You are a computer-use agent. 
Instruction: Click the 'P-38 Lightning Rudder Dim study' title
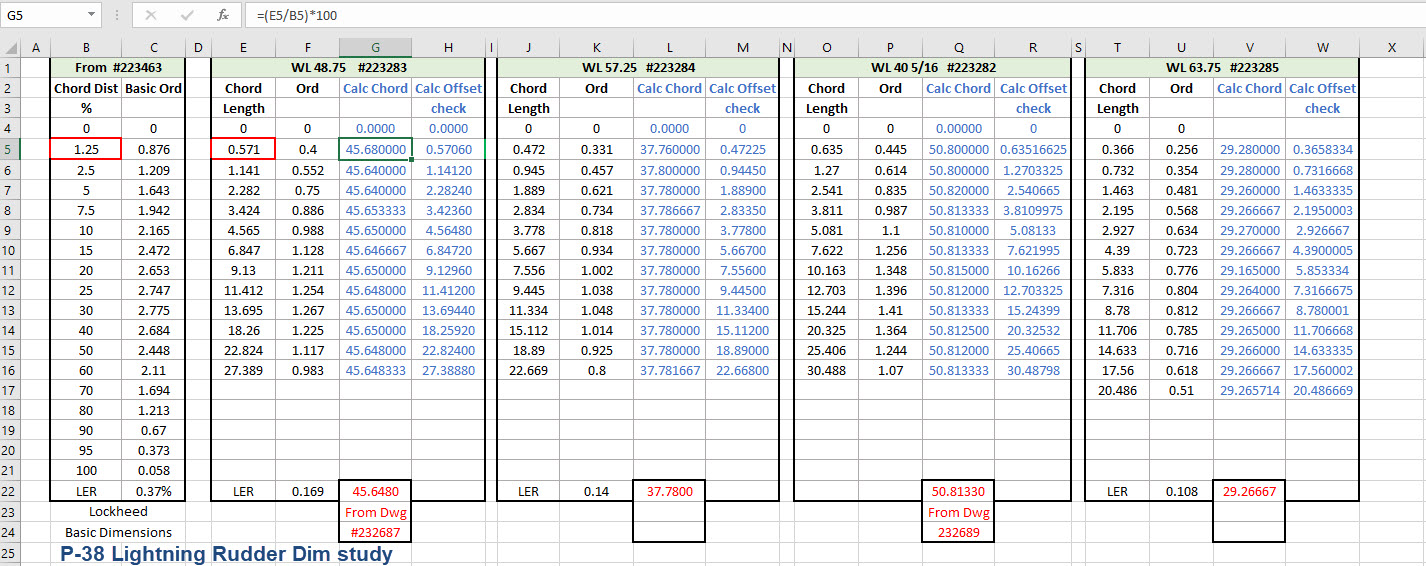(x=226, y=554)
